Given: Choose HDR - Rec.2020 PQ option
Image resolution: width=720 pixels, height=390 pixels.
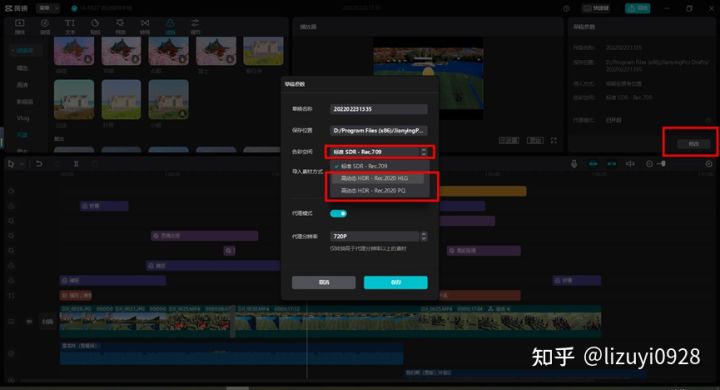Looking at the screenshot, I should (x=379, y=190).
